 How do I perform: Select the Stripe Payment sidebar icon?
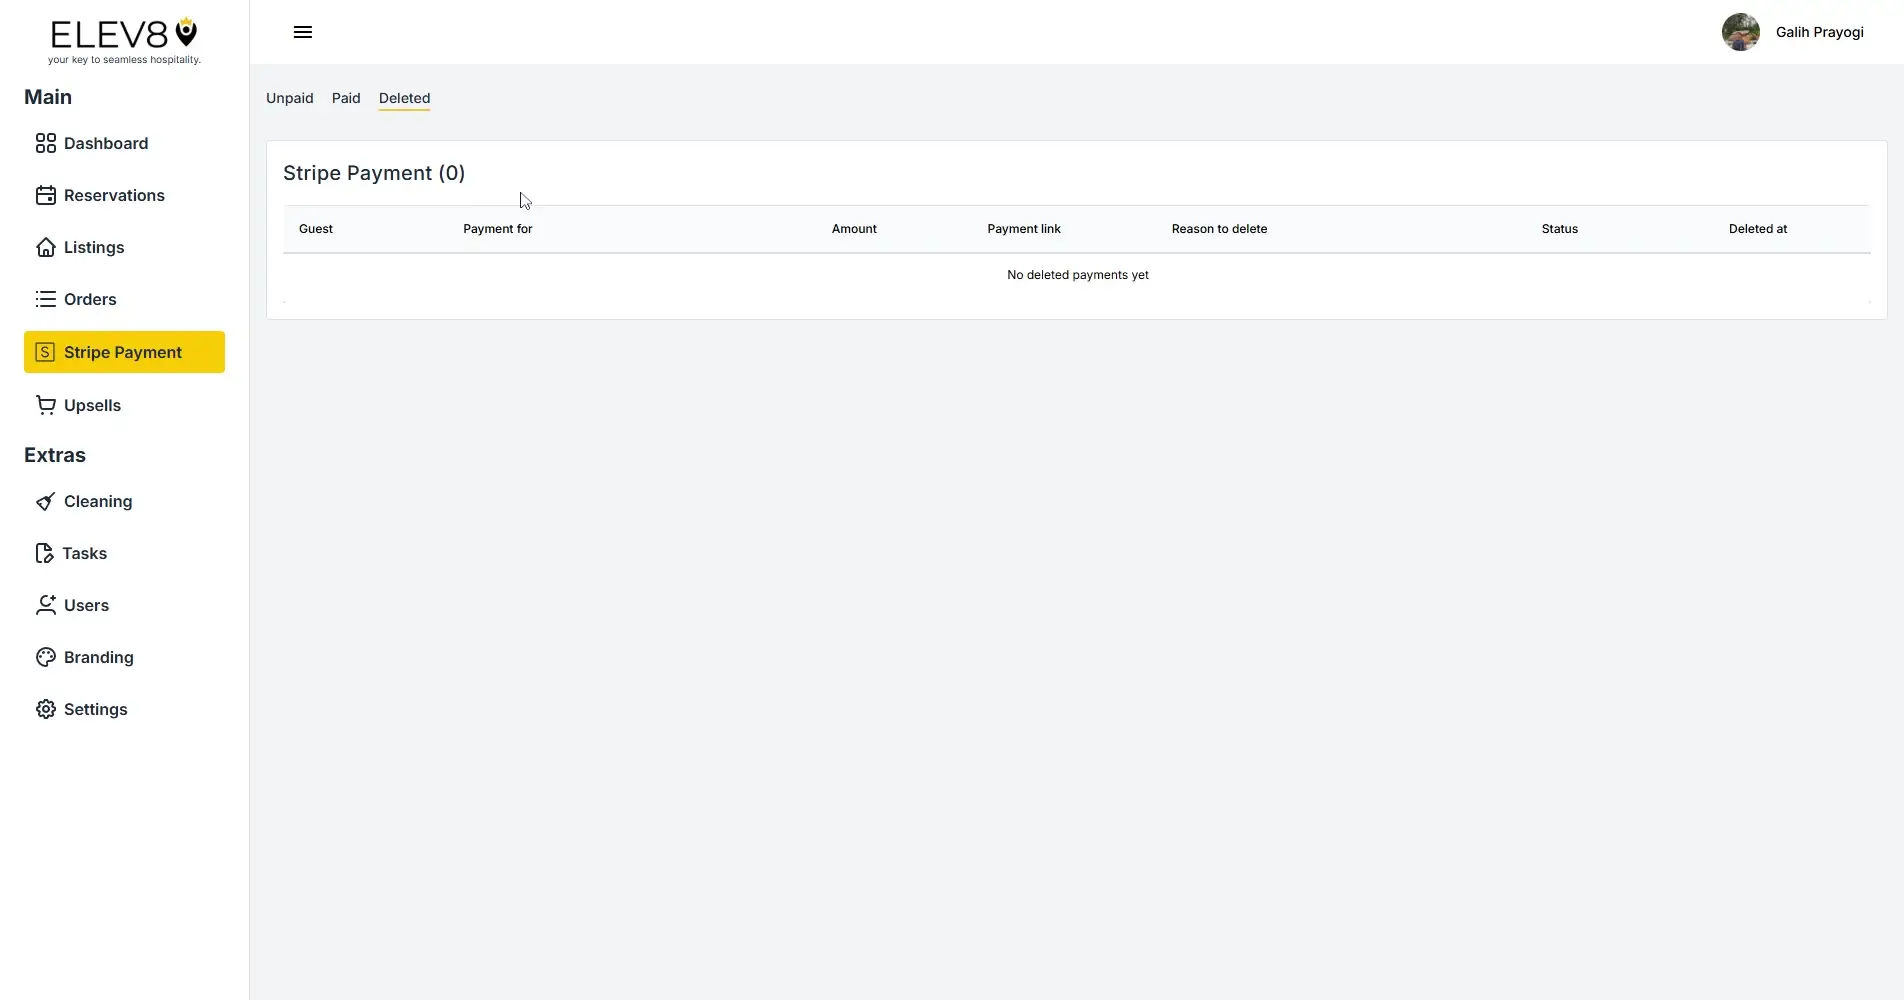46,352
